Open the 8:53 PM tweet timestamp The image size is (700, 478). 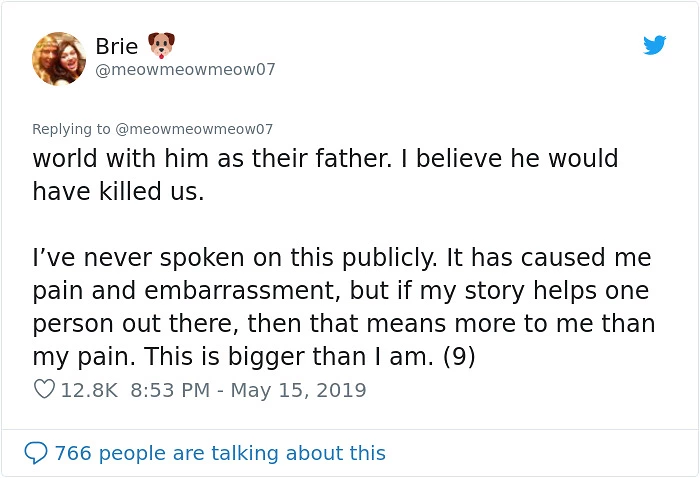click(x=170, y=390)
